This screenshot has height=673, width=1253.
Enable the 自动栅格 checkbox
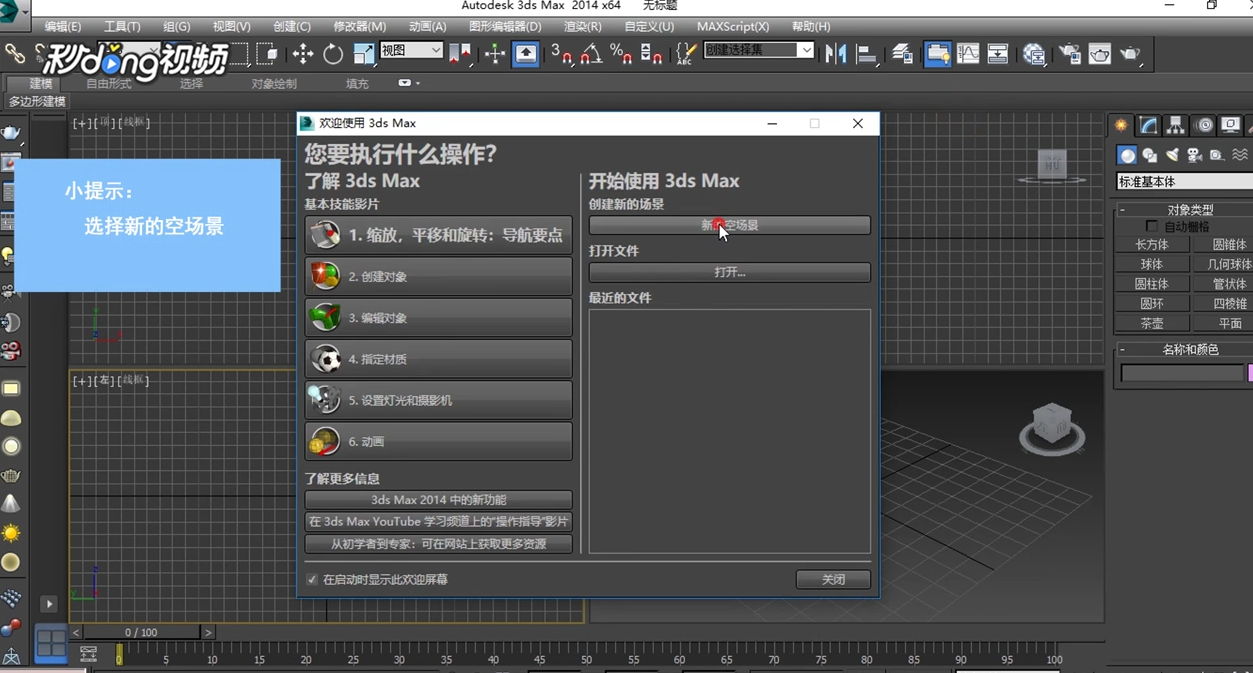[x=1152, y=227]
